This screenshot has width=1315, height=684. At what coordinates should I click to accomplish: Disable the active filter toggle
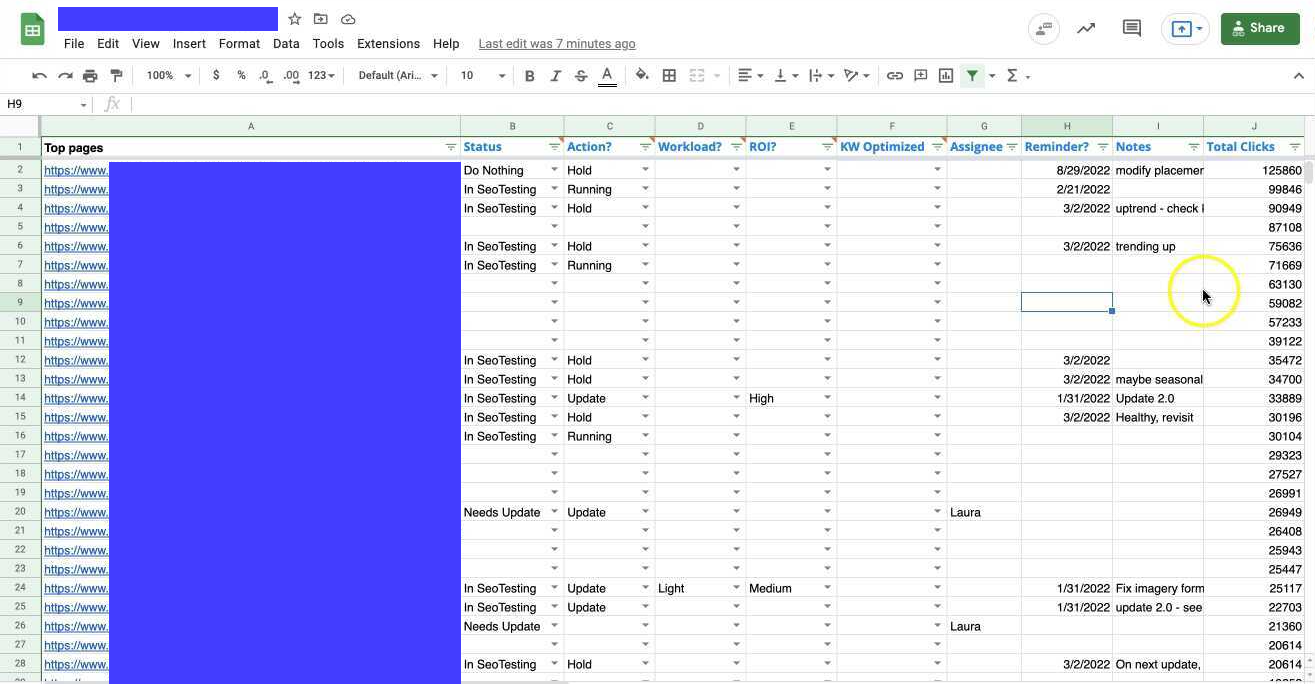point(971,75)
